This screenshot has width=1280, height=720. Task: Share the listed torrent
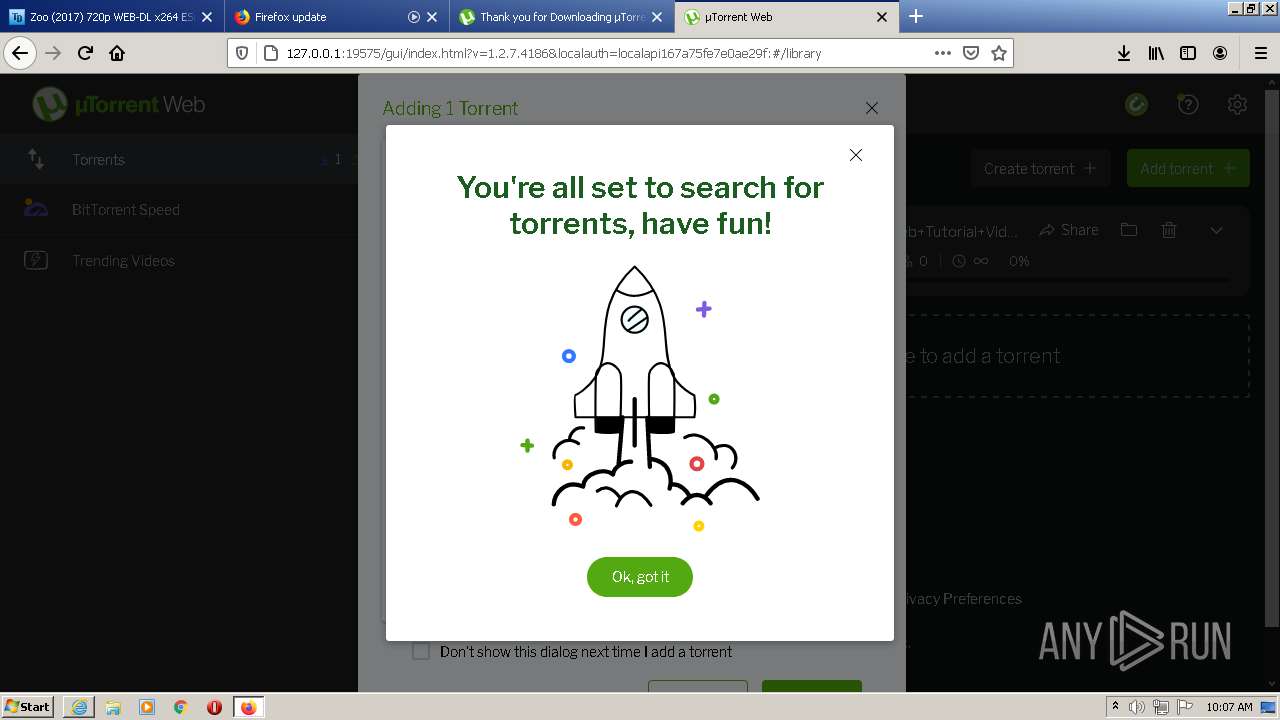pyautogui.click(x=1069, y=230)
